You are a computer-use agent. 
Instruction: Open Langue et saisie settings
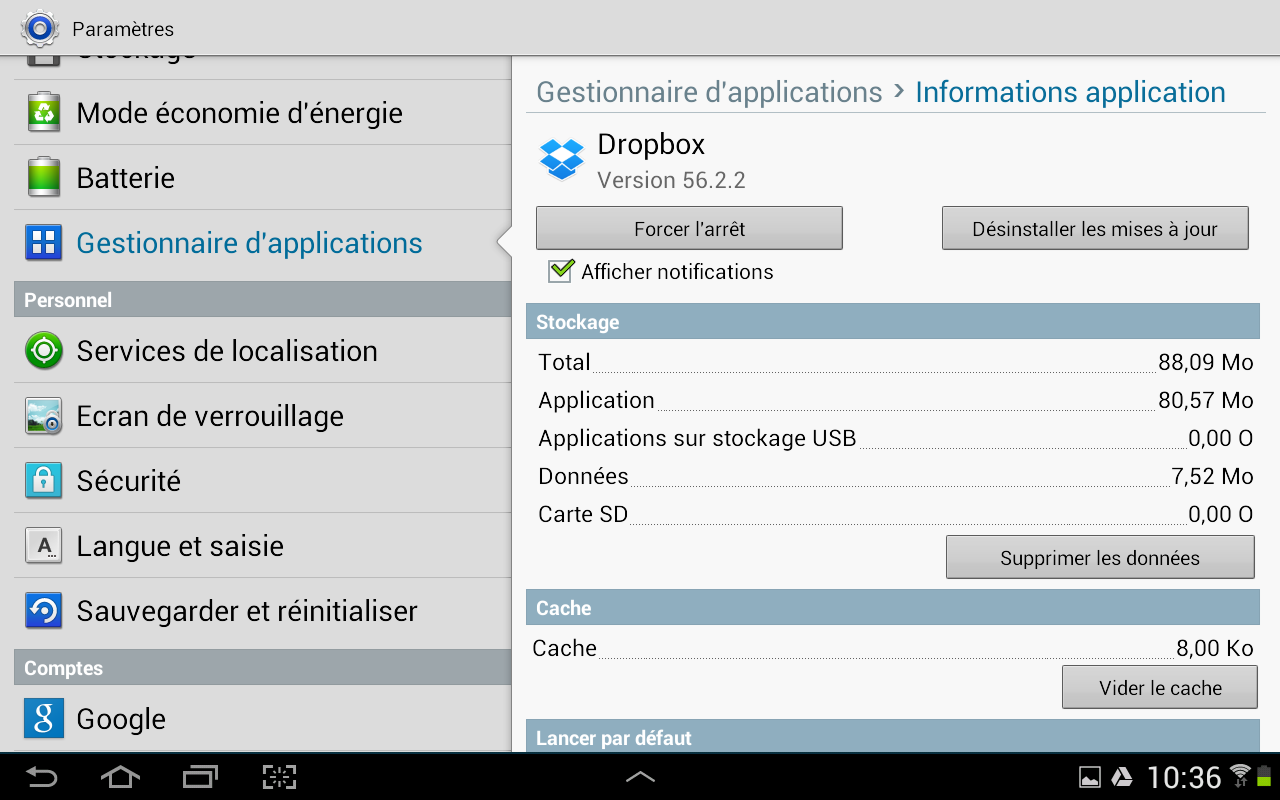coord(262,546)
